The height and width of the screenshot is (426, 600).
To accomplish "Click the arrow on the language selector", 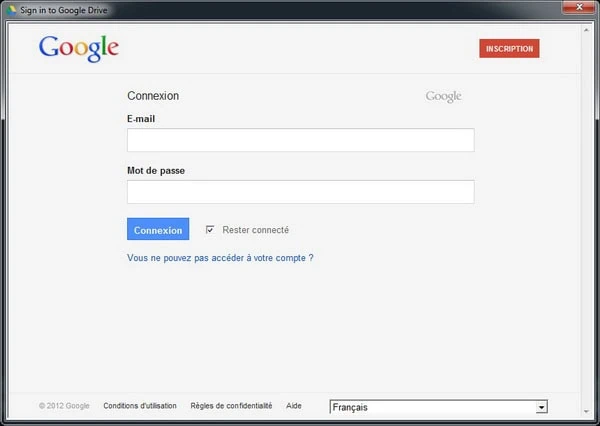I will click(x=541, y=407).
